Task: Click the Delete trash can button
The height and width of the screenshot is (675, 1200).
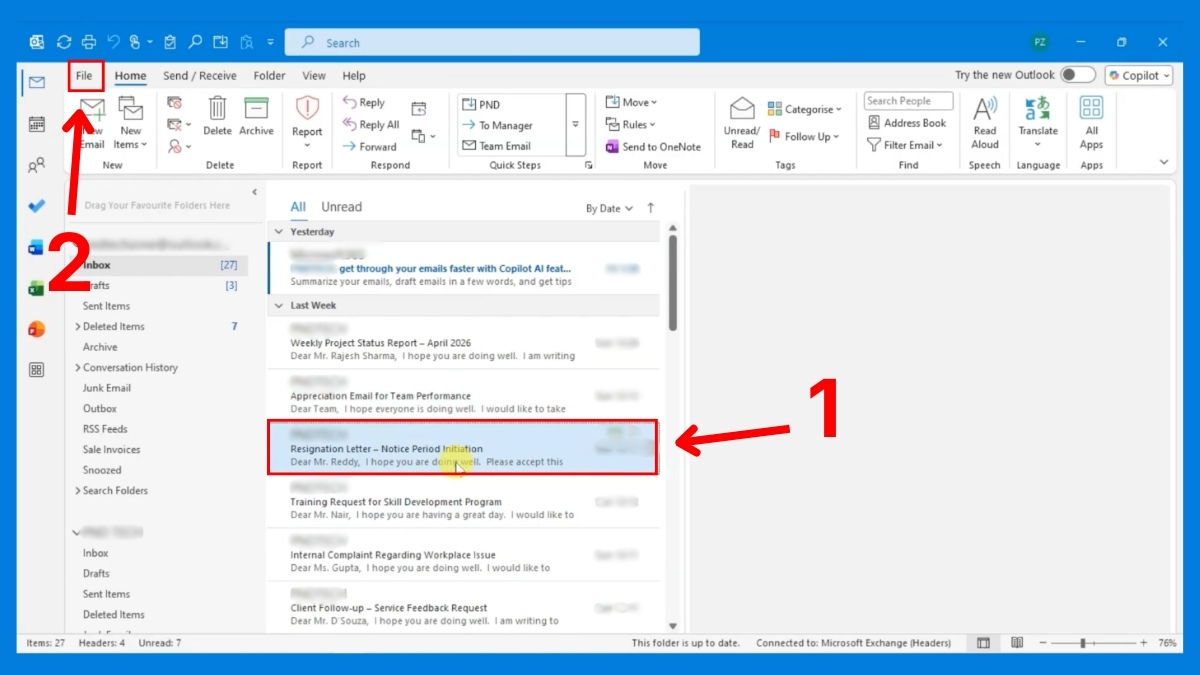Action: pyautogui.click(x=217, y=116)
